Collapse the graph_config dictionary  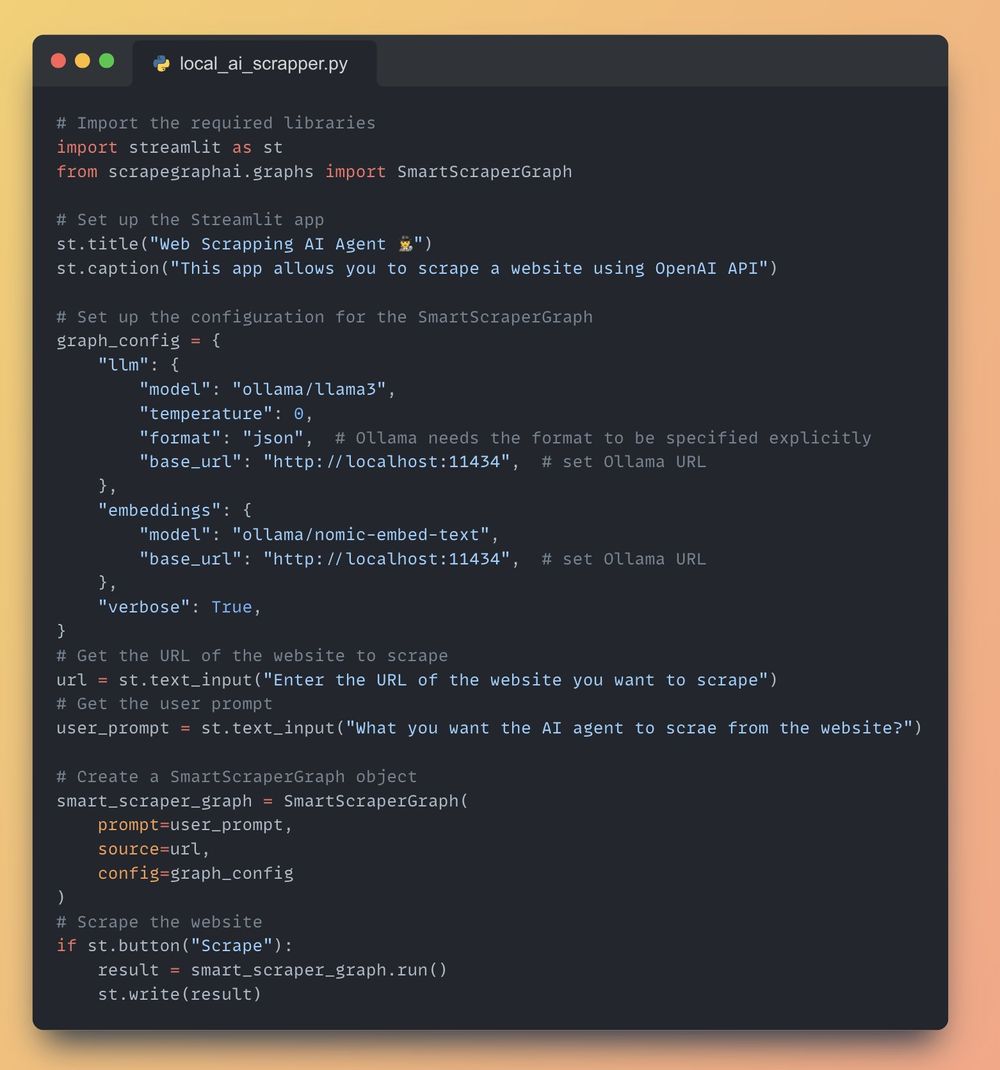119,340
